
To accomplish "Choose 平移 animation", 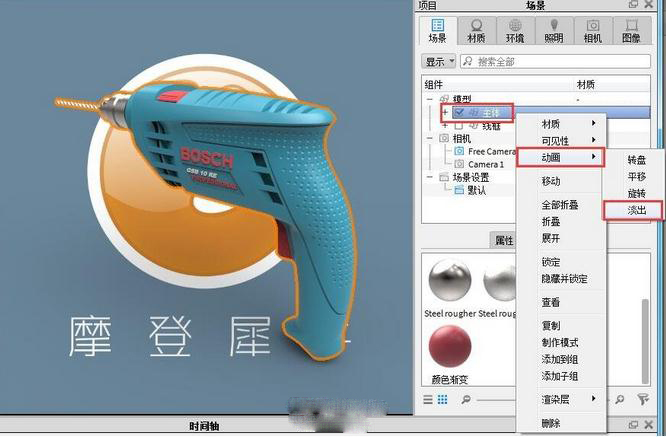I will click(x=636, y=177).
